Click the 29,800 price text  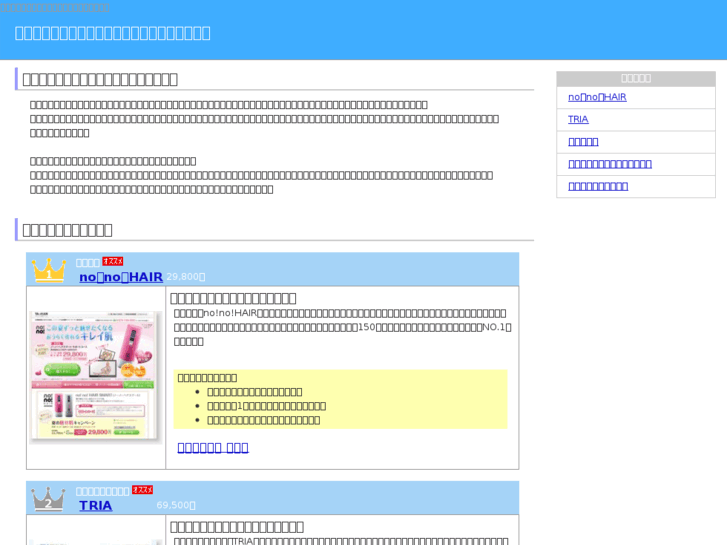[185, 277]
